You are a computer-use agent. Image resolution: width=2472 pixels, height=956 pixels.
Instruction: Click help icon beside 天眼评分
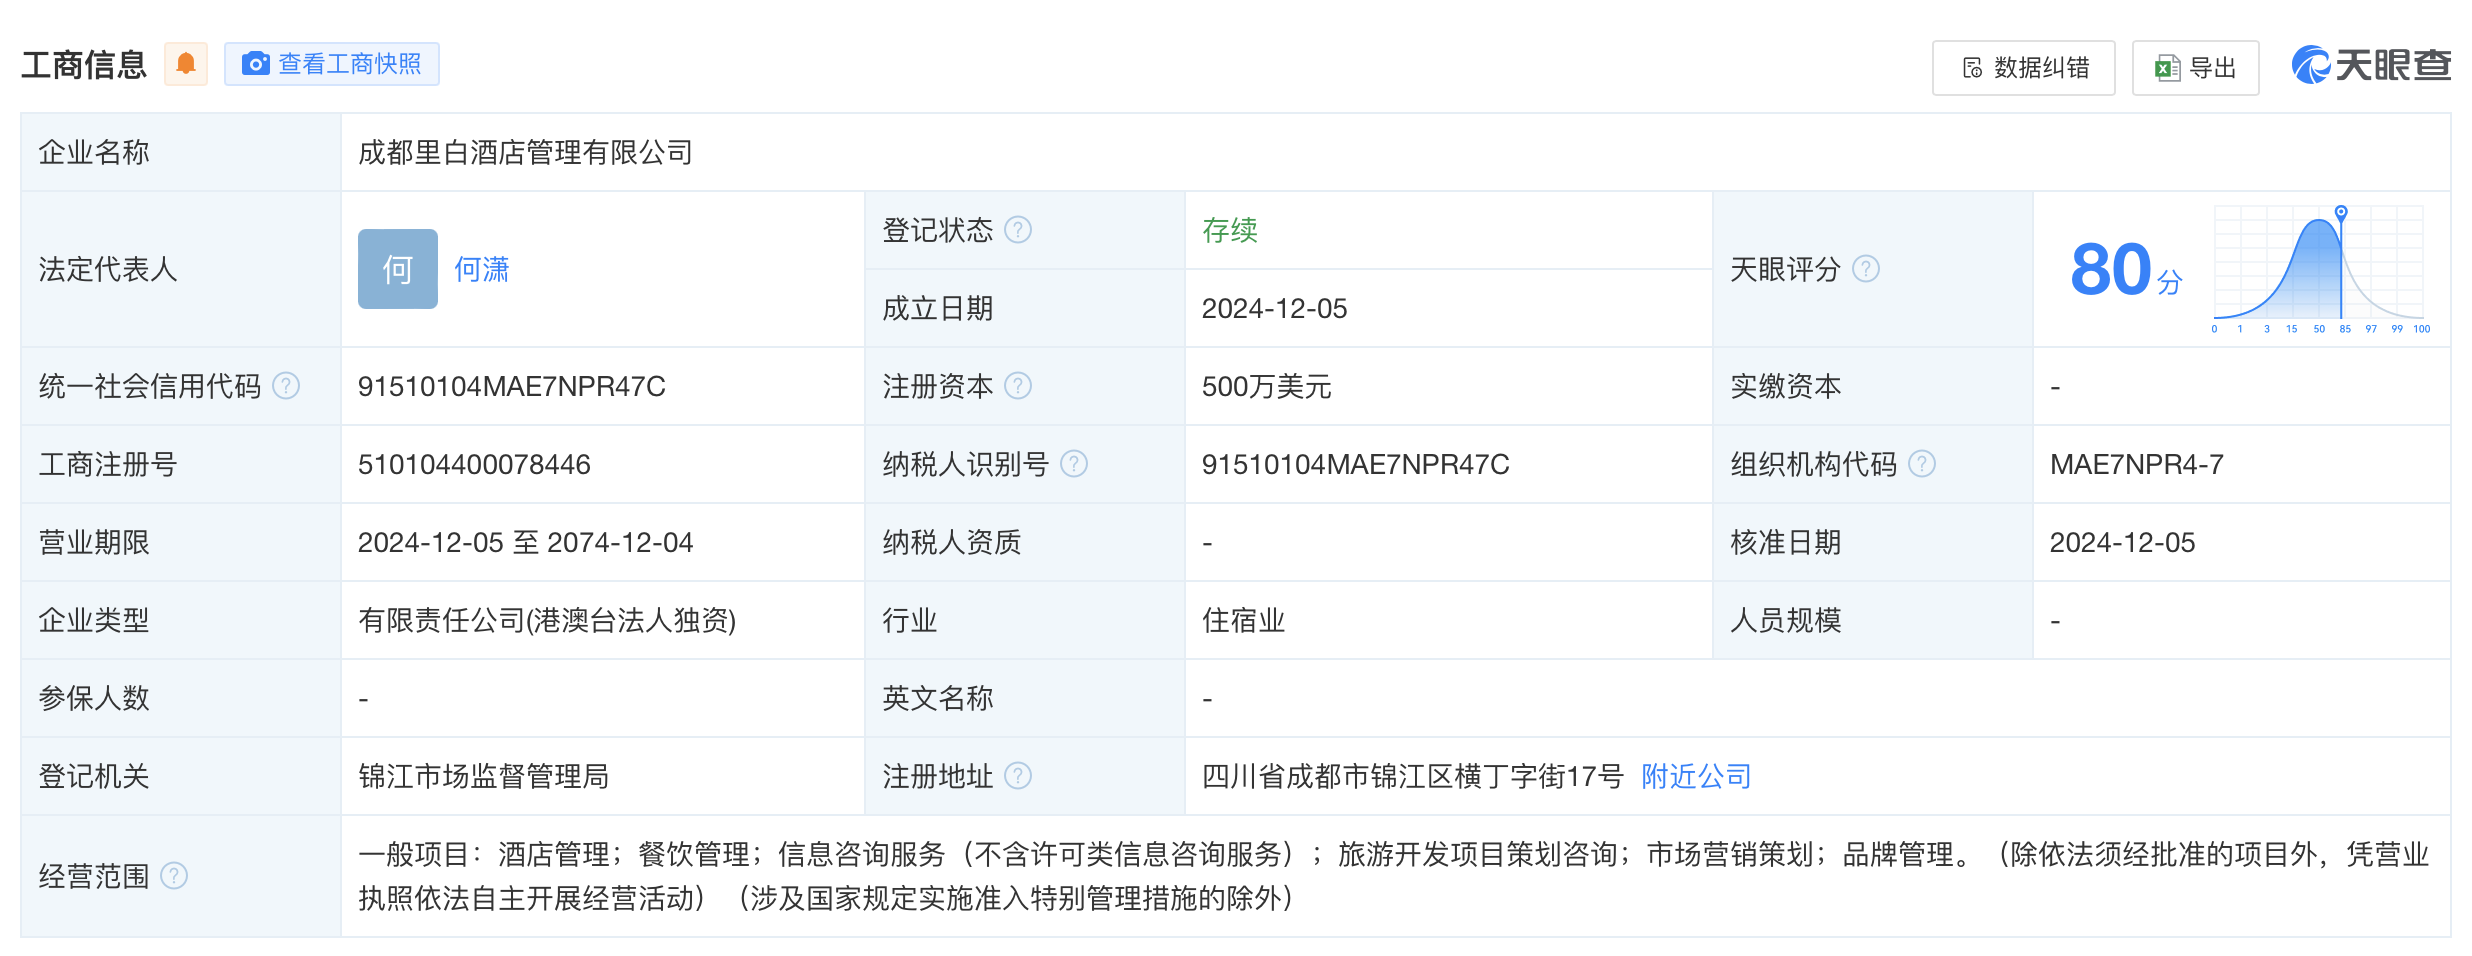1866,269
